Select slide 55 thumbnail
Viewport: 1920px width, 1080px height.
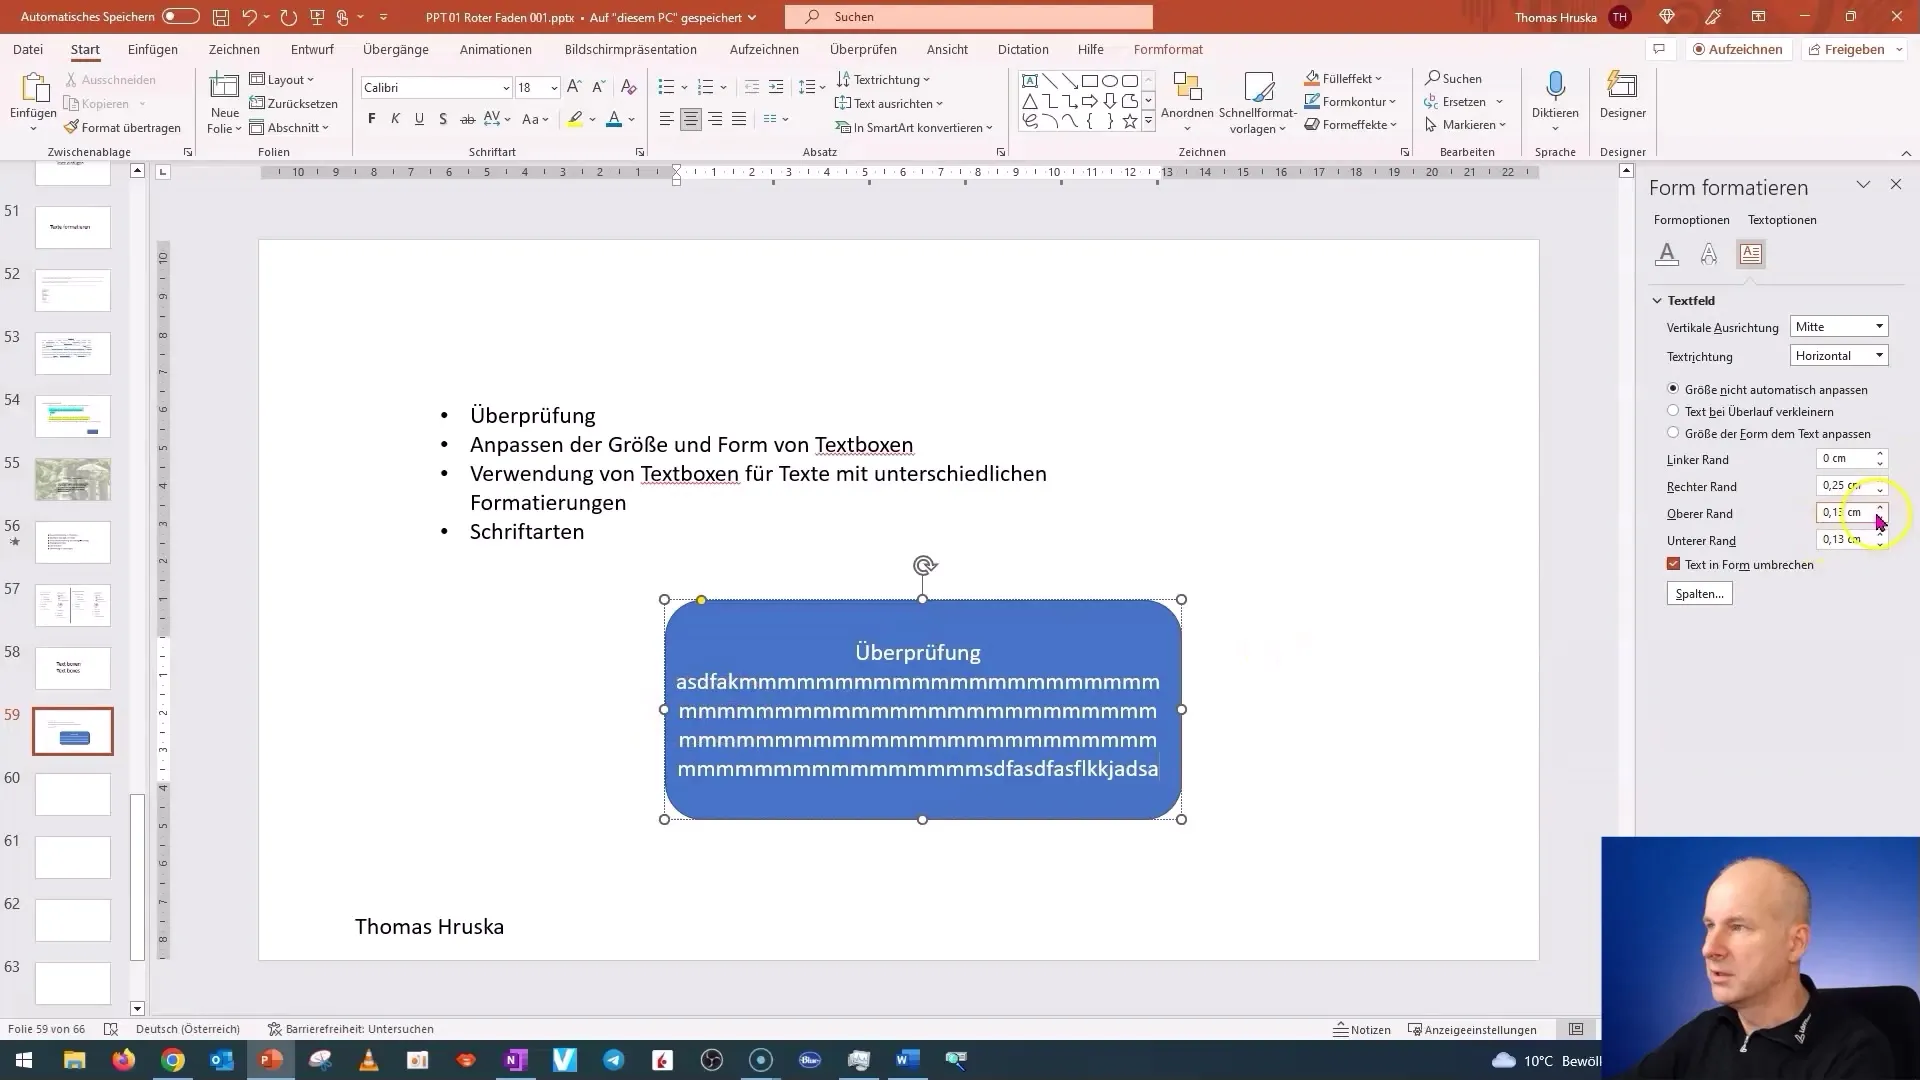[x=73, y=480]
